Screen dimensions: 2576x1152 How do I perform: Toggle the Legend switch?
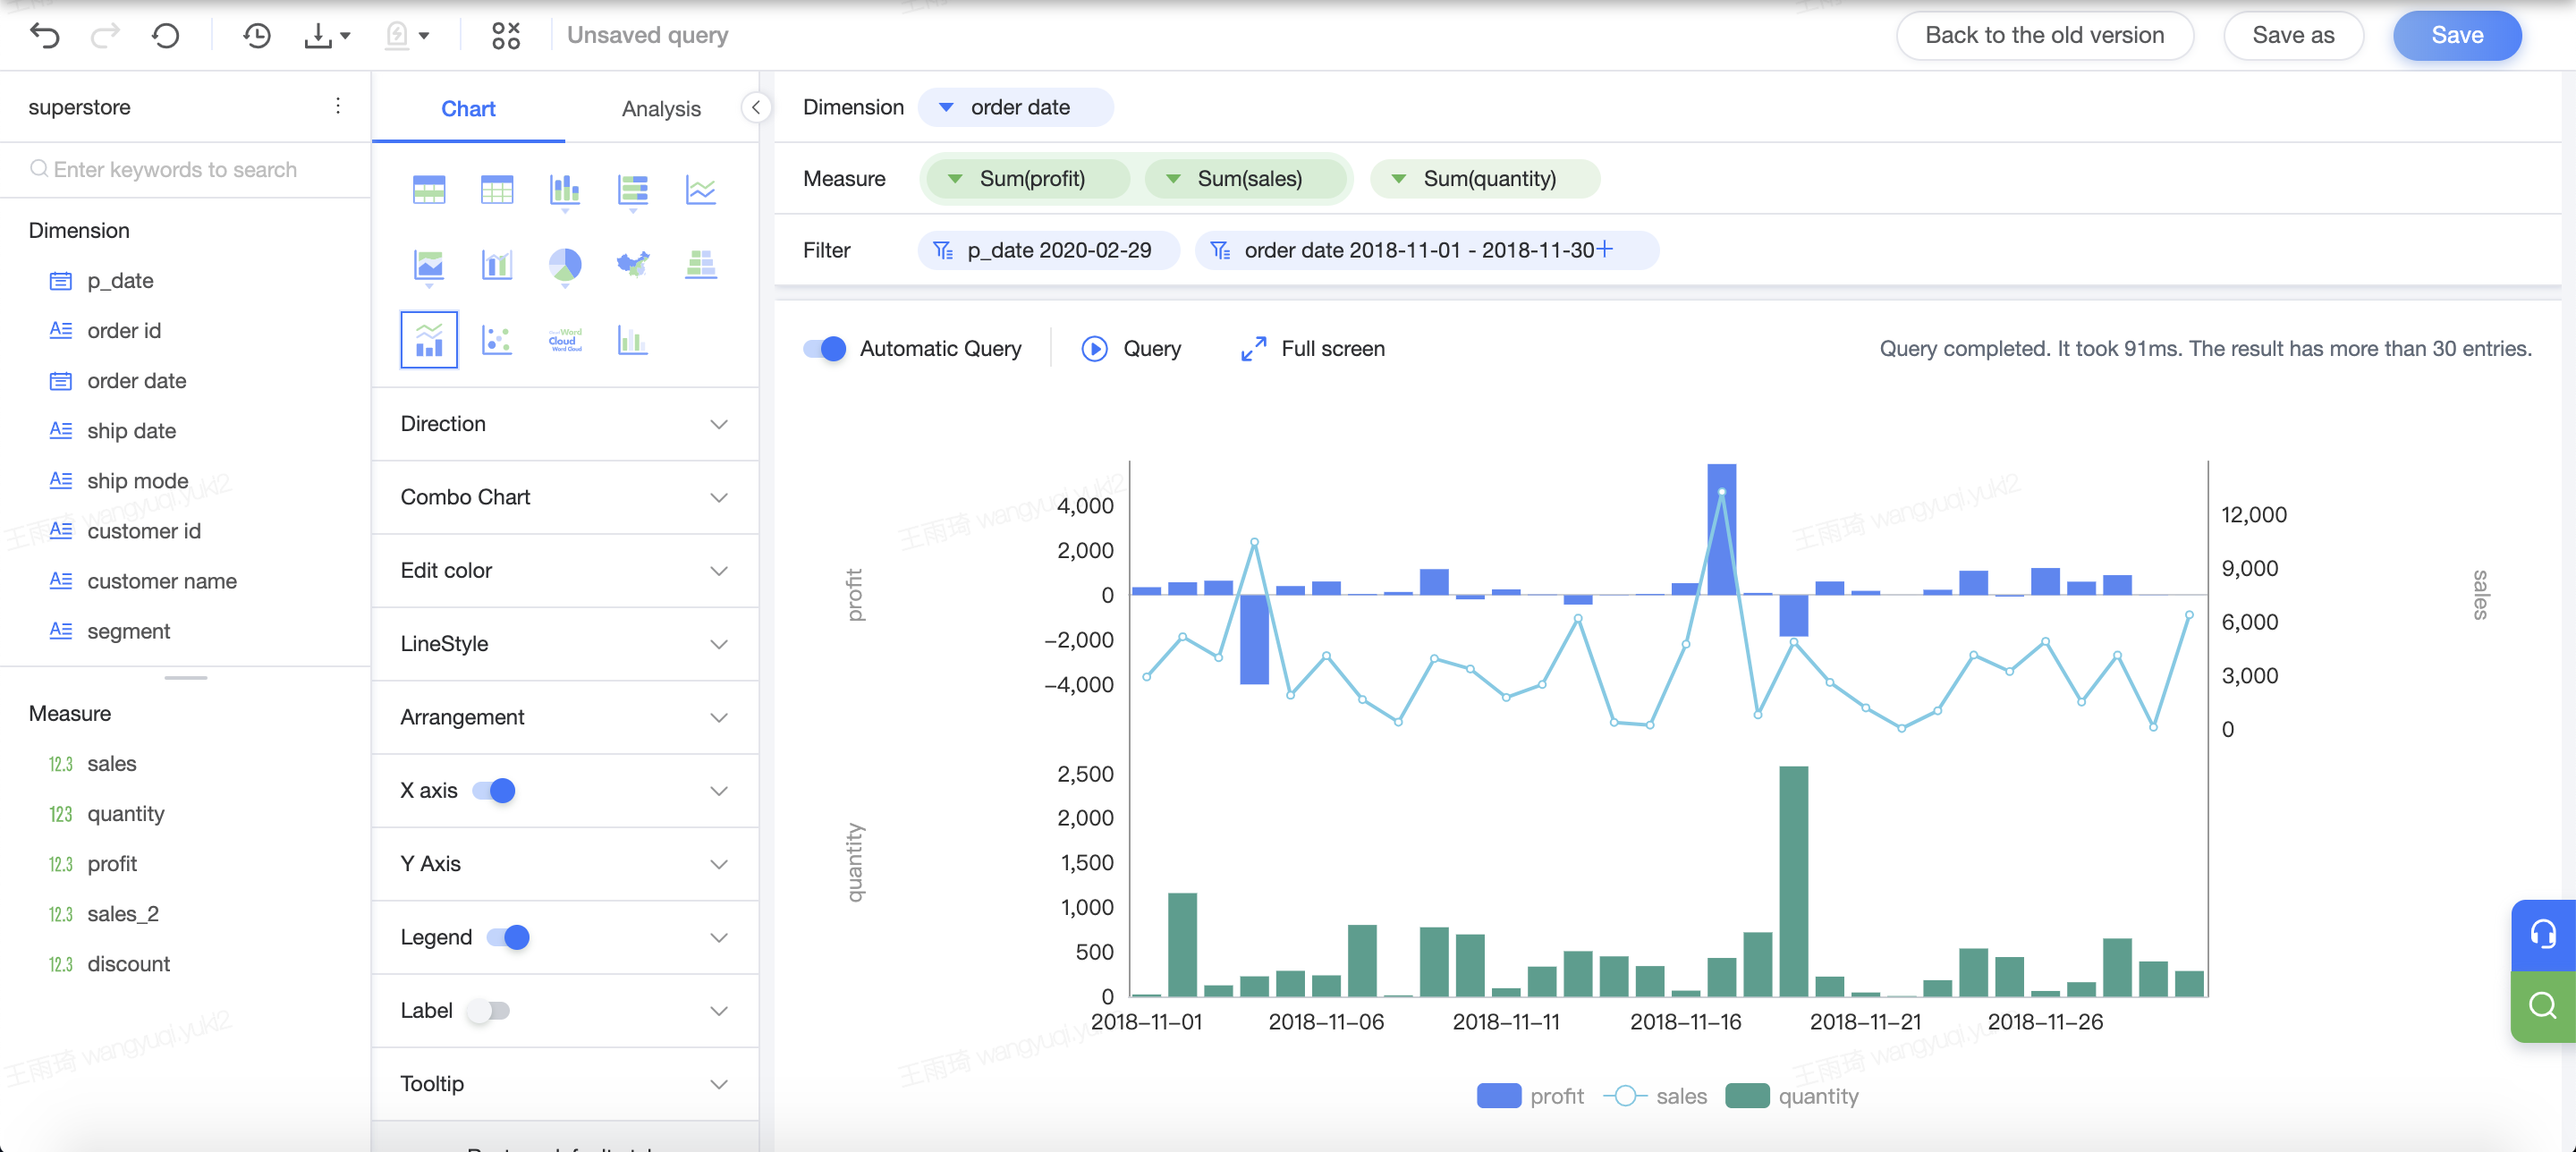(x=508, y=937)
